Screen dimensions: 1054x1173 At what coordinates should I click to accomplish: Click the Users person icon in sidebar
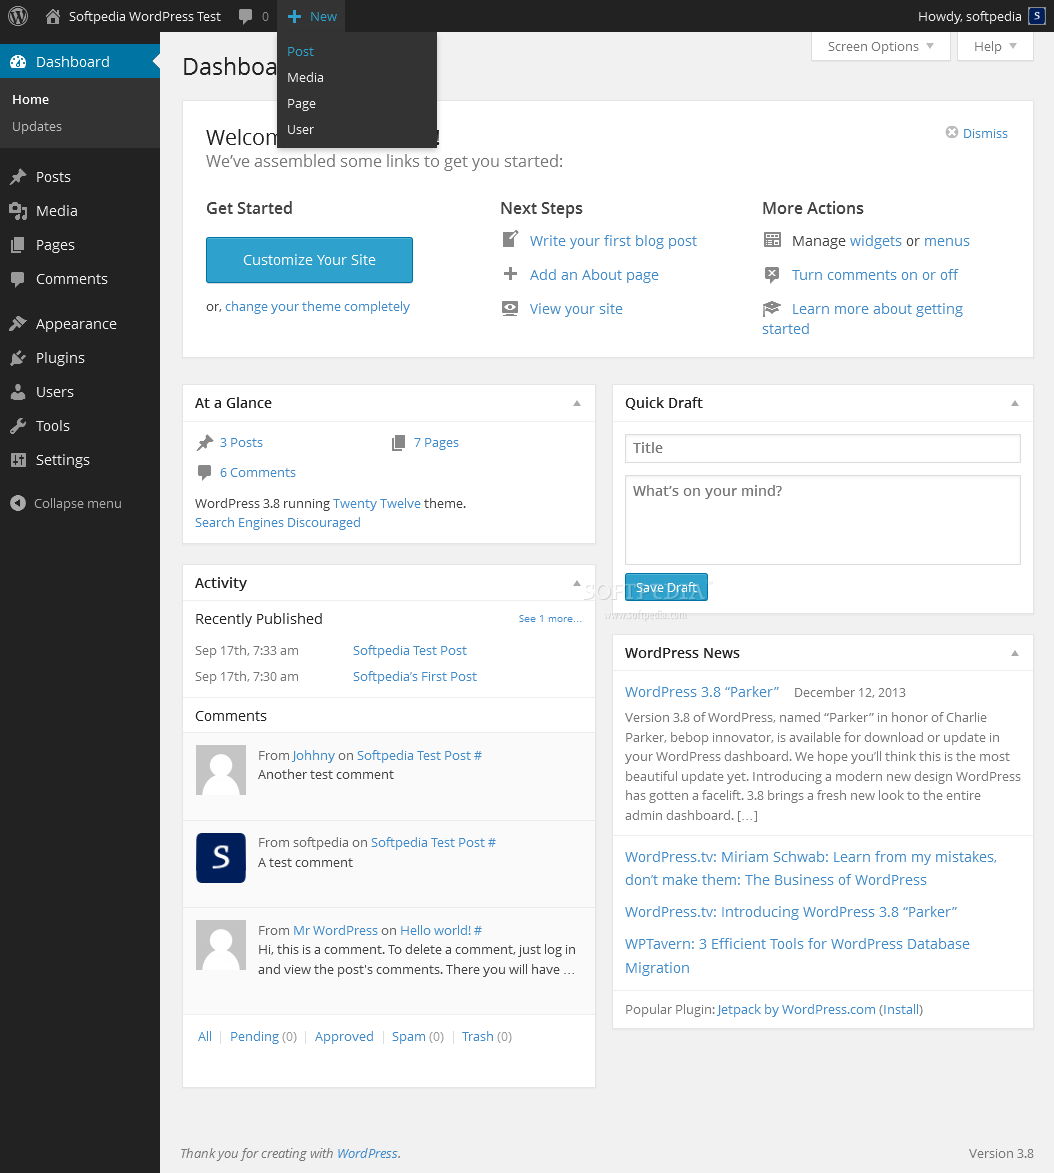click(18, 392)
